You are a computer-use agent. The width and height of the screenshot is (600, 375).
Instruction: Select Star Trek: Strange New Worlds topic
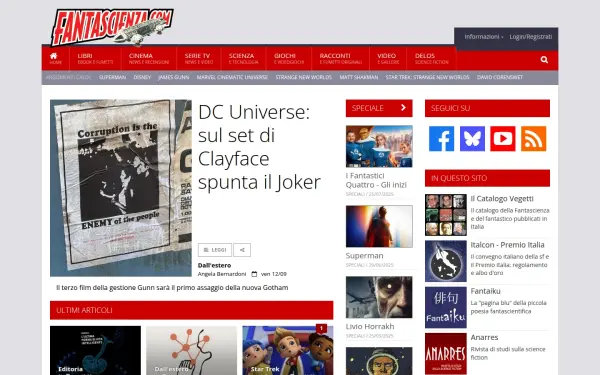pos(427,77)
